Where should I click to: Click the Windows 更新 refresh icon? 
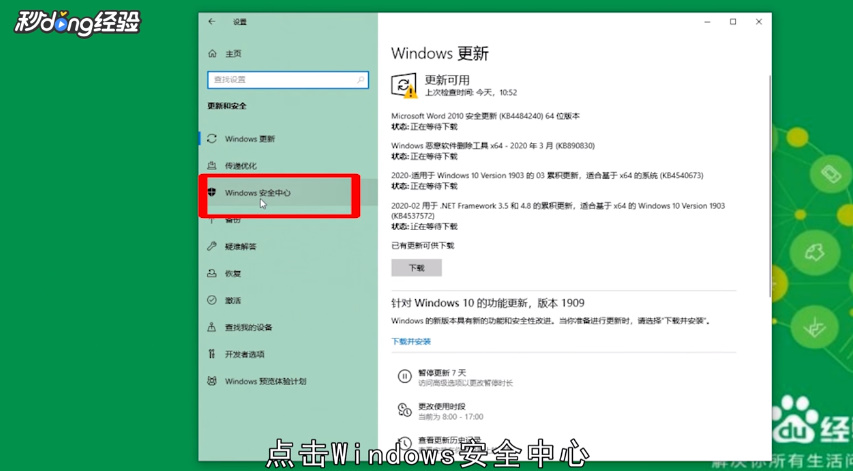[x=212, y=139]
